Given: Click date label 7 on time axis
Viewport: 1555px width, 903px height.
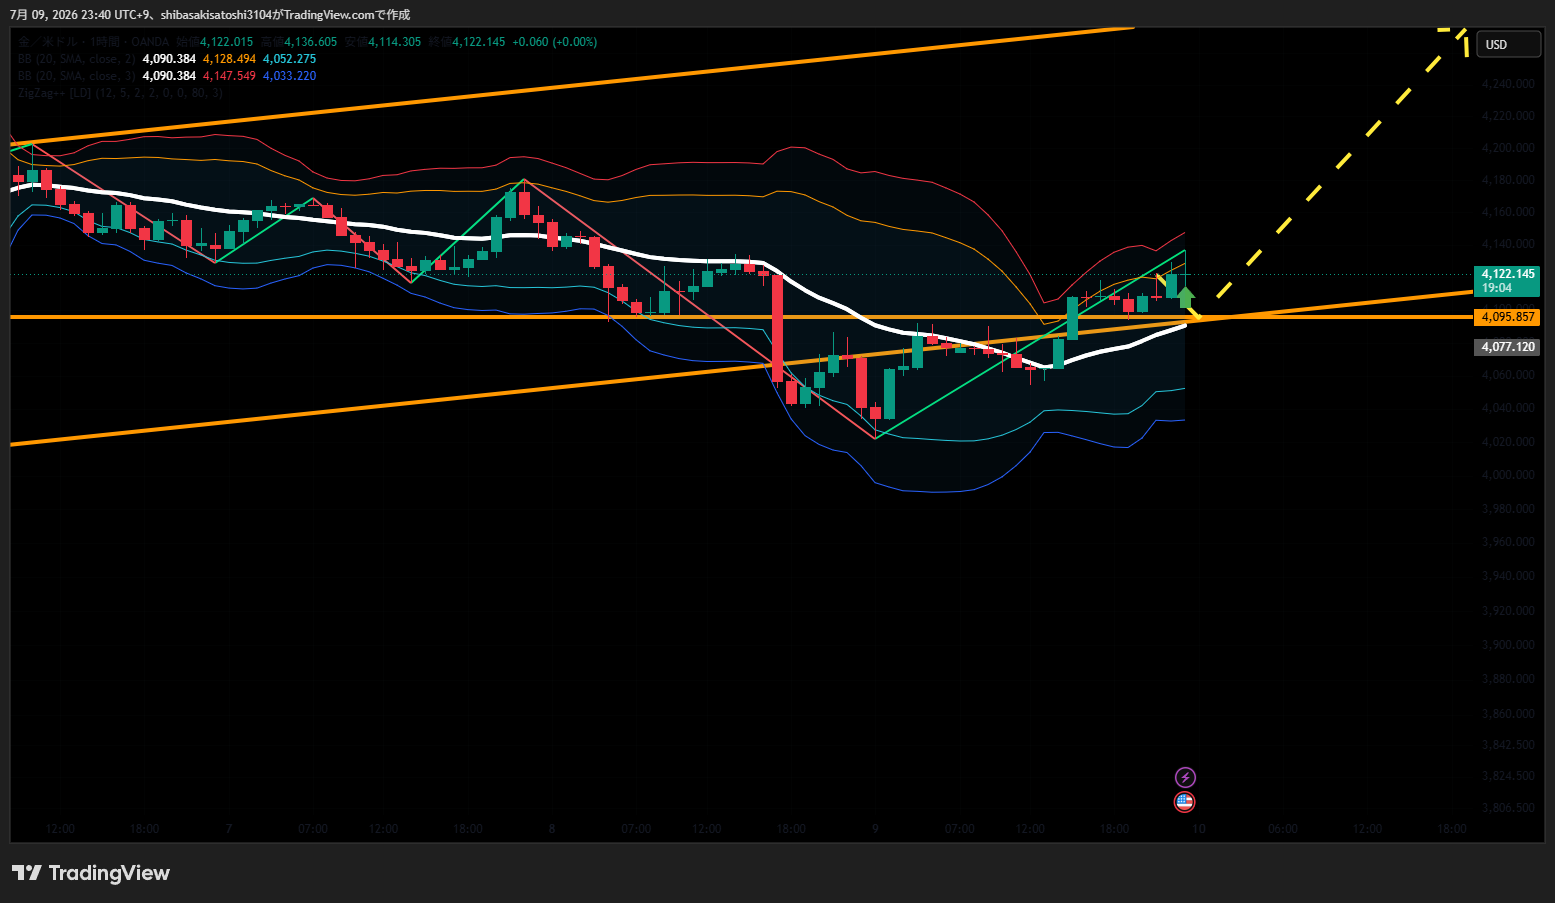Looking at the screenshot, I should coord(229,829).
